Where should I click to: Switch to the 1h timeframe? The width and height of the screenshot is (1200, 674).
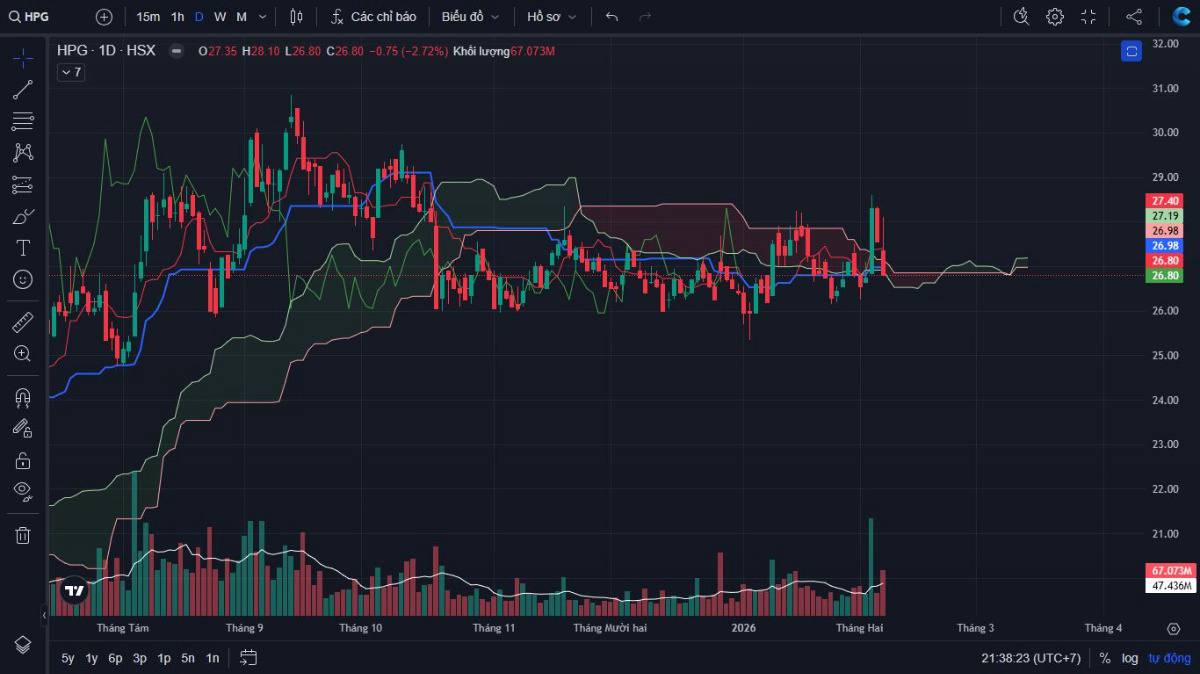point(177,17)
